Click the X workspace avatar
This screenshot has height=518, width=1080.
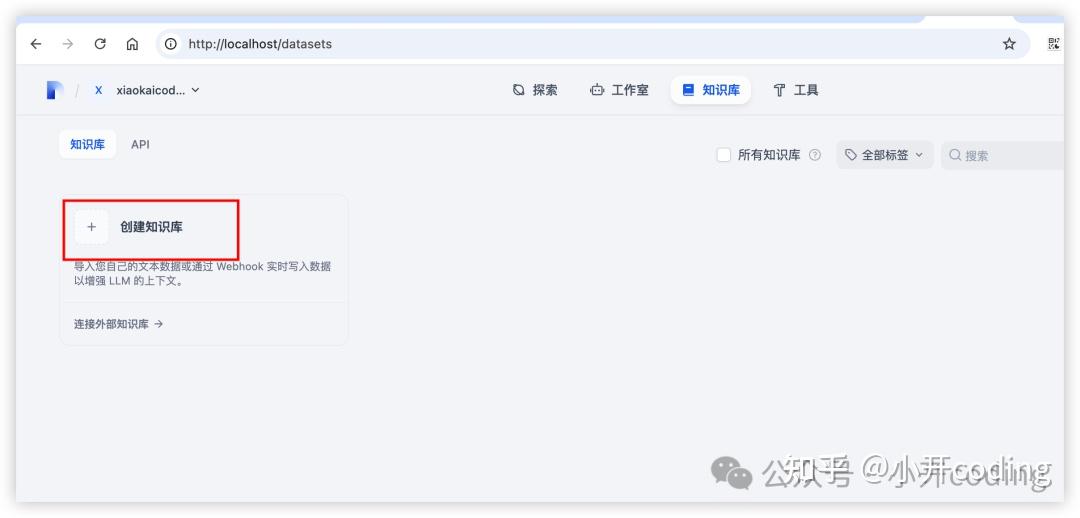pyautogui.click(x=98, y=90)
